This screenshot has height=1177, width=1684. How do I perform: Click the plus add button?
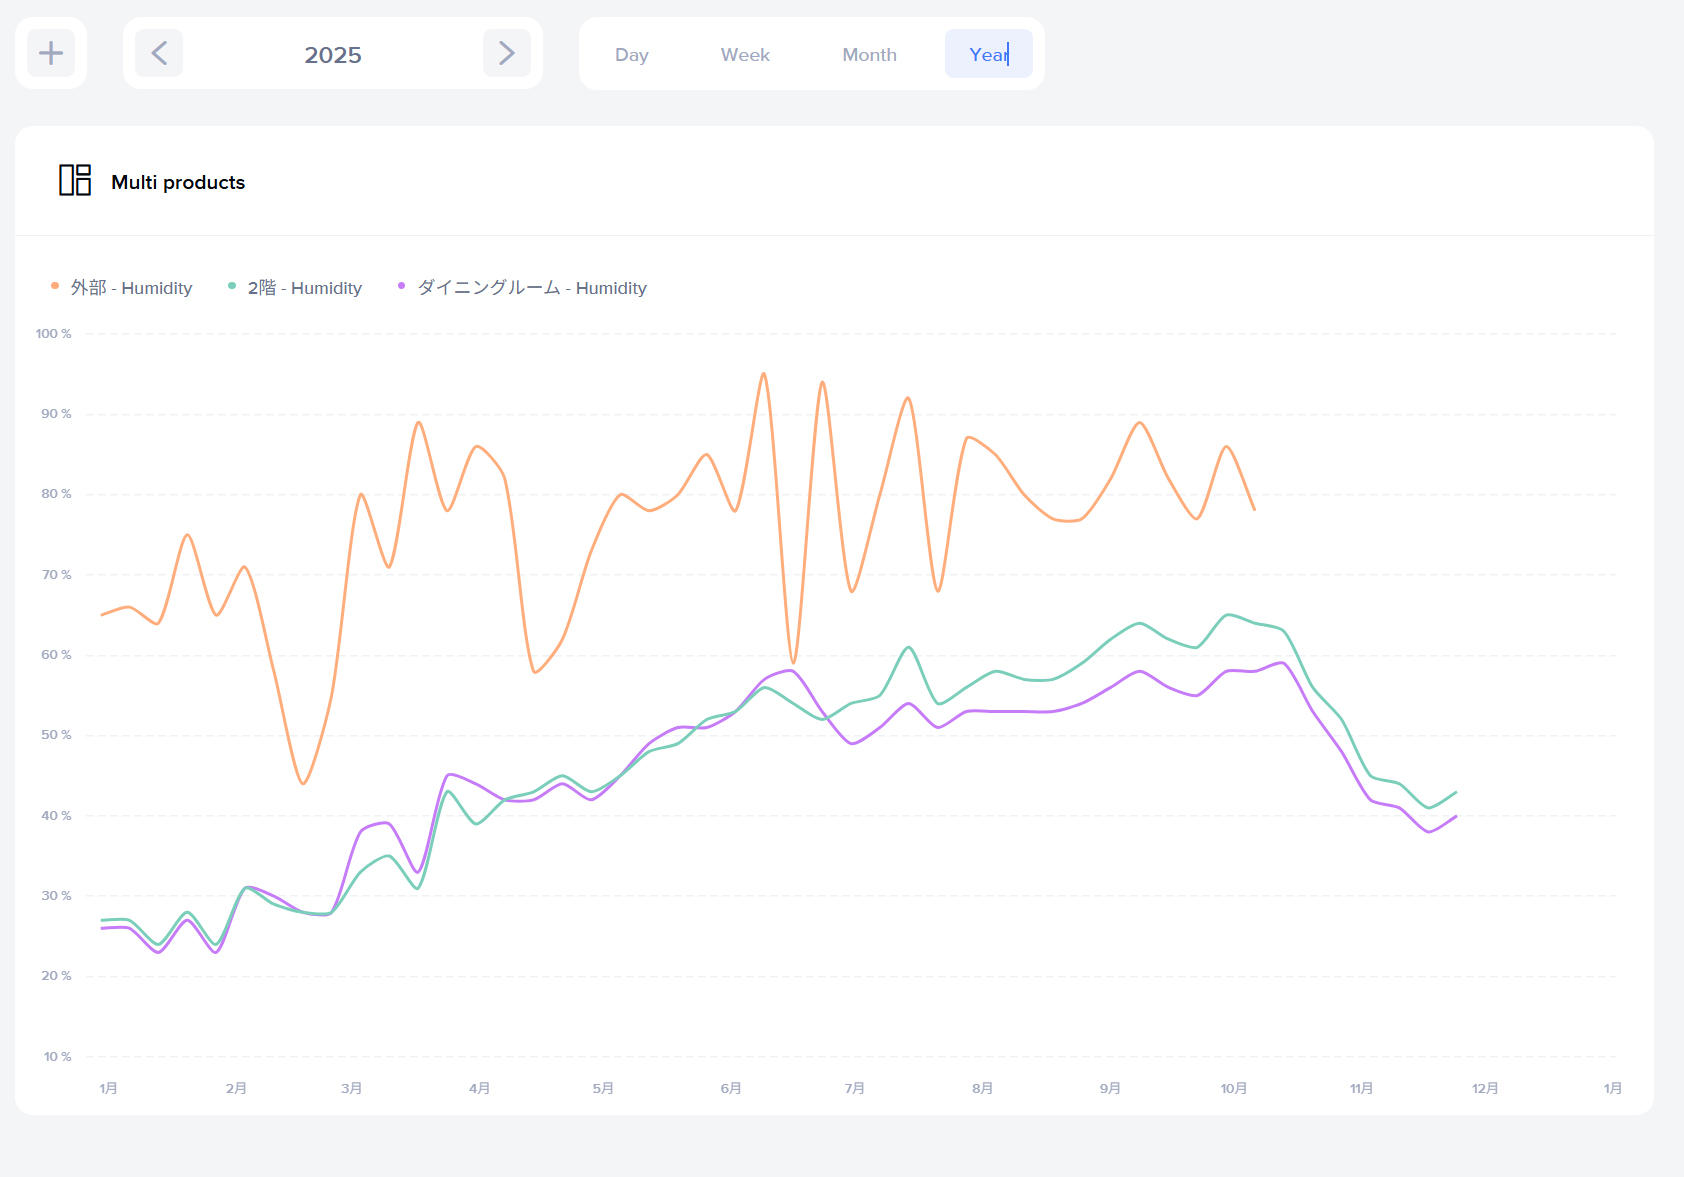pos(51,53)
